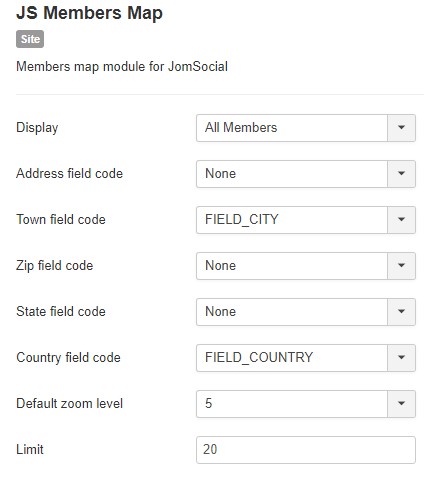This screenshot has width=424, height=478.
Task: Click the Default zoom level arrow button
Action: [x=401, y=404]
